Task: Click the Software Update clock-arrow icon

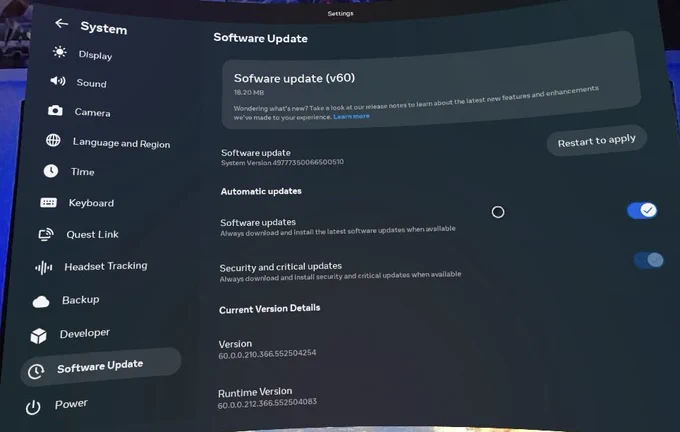Action: point(36,371)
